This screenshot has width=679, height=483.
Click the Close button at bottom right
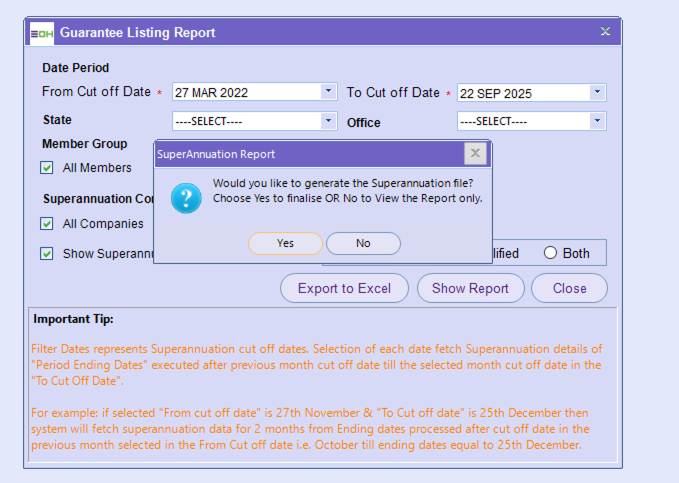569,288
